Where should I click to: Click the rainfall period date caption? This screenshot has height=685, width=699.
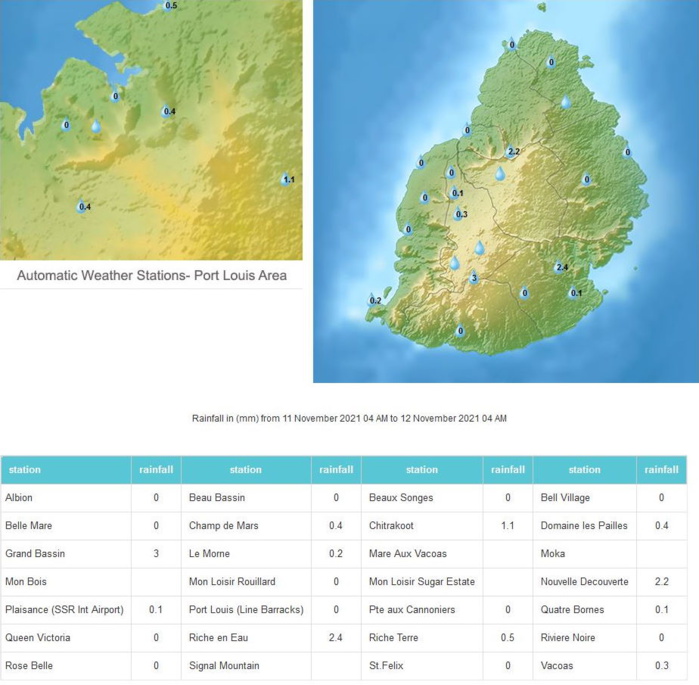point(349,418)
